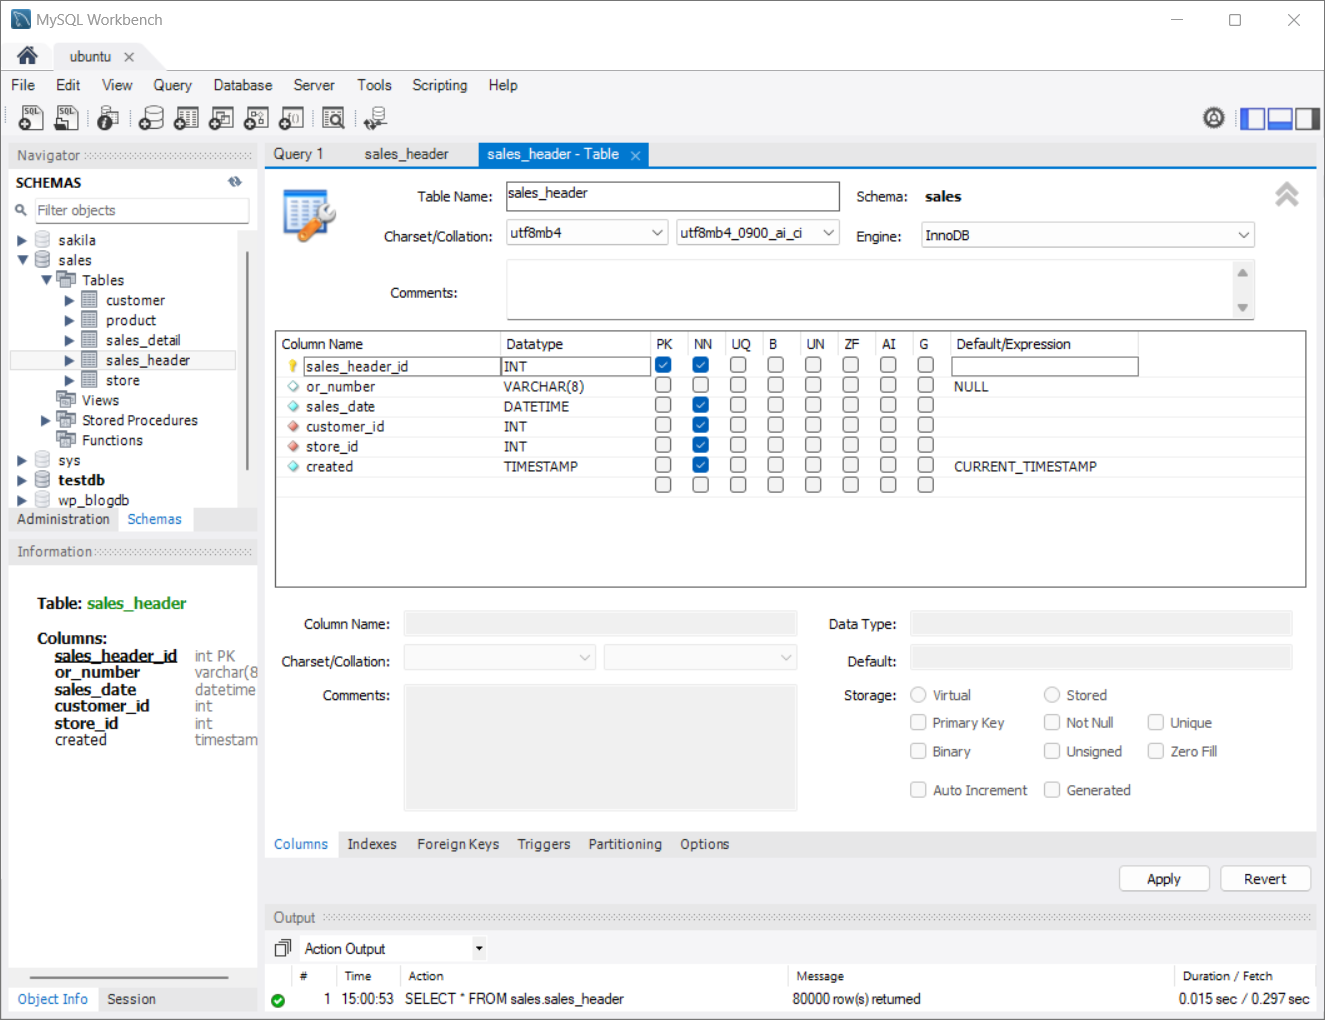
Task: Toggle UQ checkbox for or_number row
Action: [x=738, y=385]
